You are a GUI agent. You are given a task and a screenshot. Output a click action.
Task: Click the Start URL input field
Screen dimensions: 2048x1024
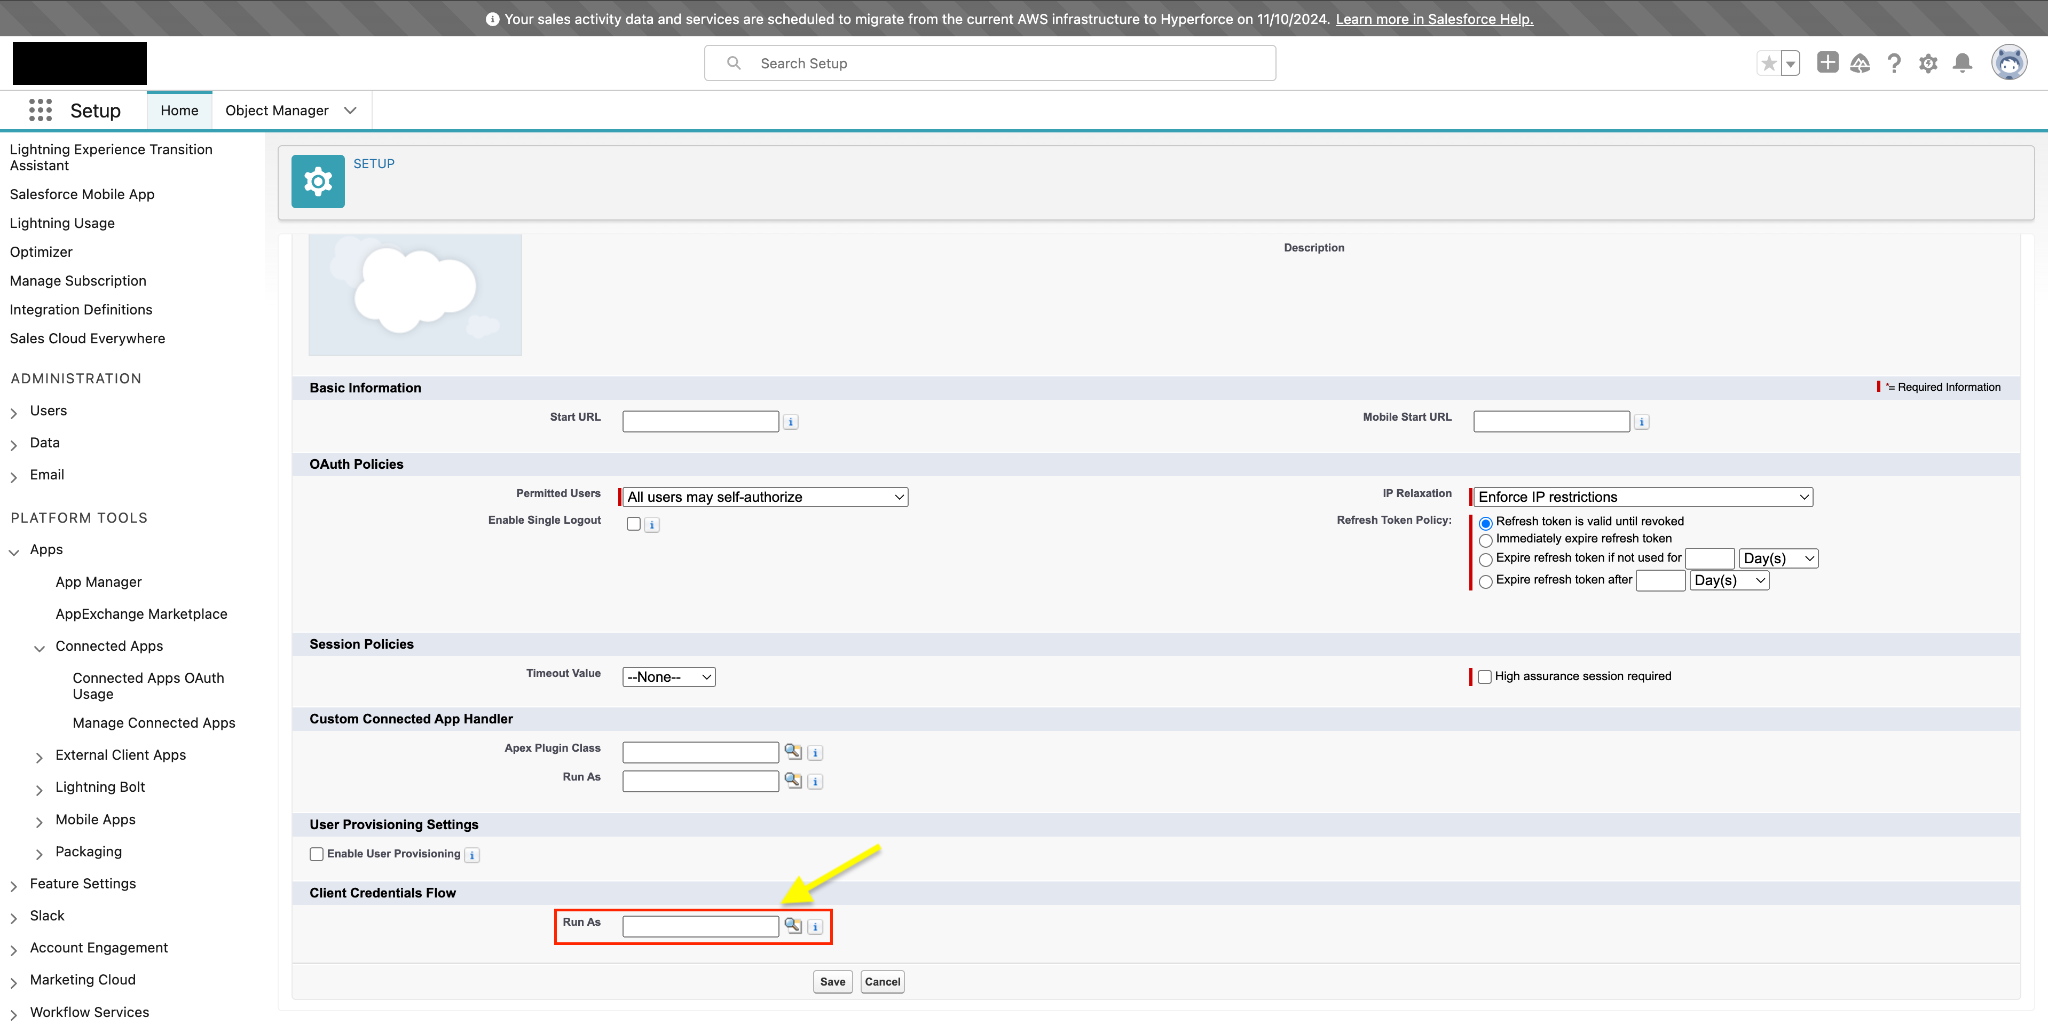pyautogui.click(x=701, y=422)
